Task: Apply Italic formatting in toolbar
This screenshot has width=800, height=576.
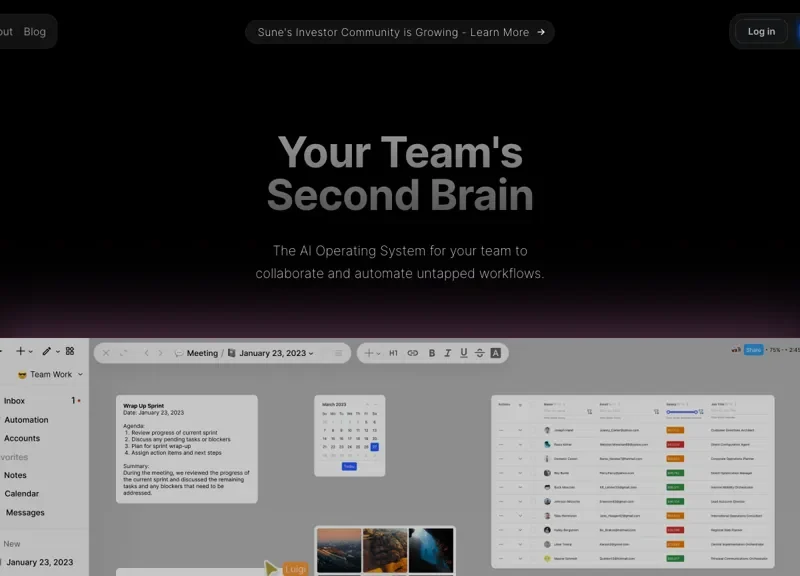Action: (447, 353)
